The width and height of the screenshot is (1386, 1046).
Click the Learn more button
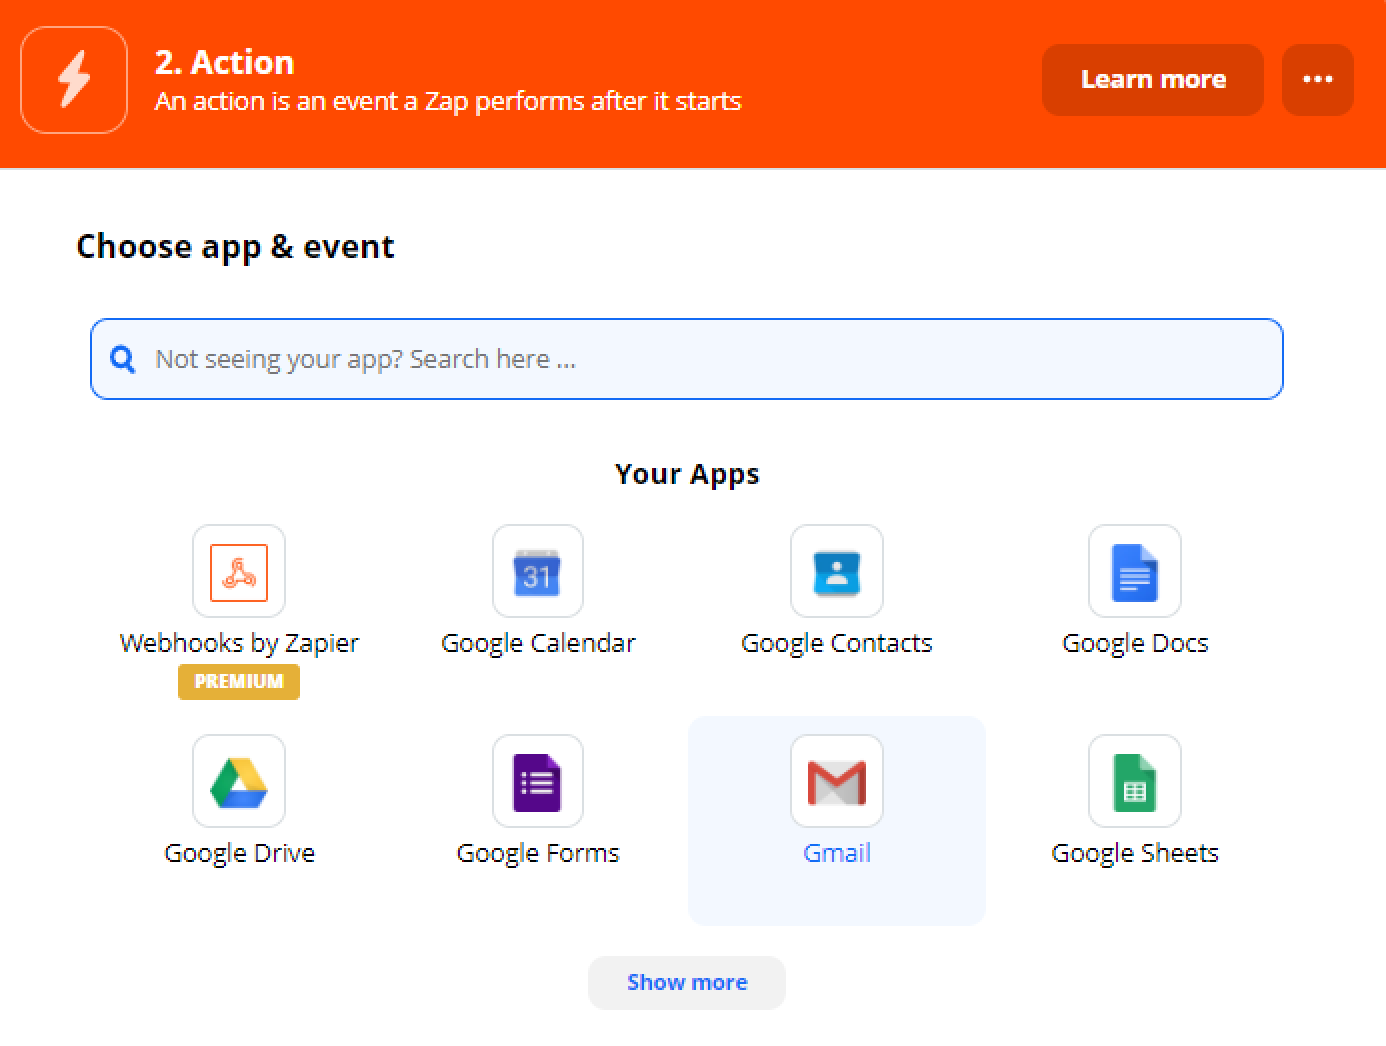click(1153, 80)
